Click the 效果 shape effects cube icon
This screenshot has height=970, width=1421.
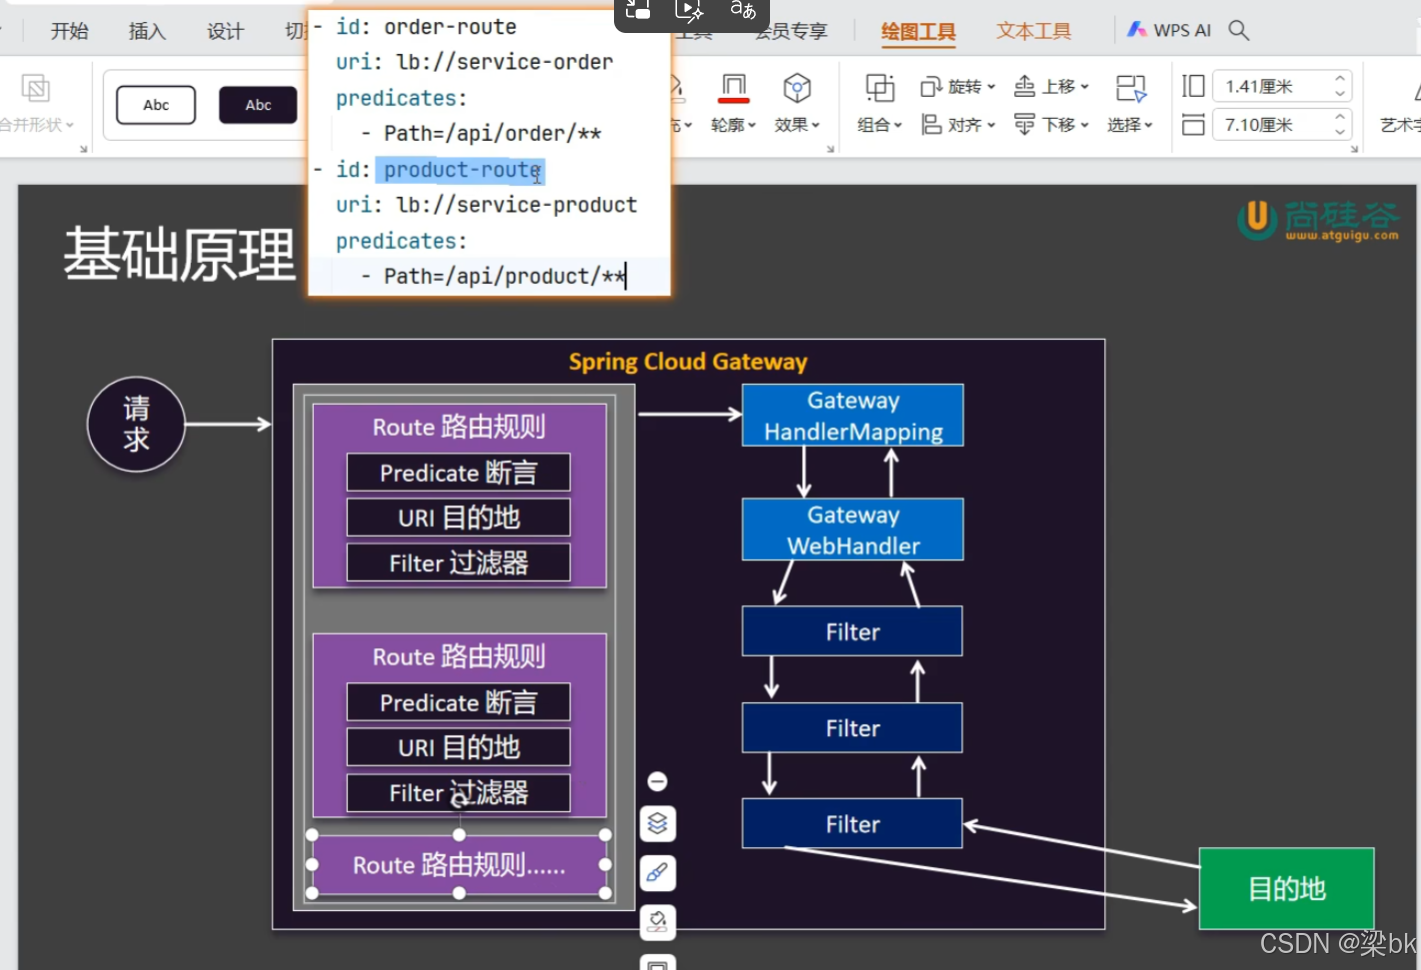point(797,88)
